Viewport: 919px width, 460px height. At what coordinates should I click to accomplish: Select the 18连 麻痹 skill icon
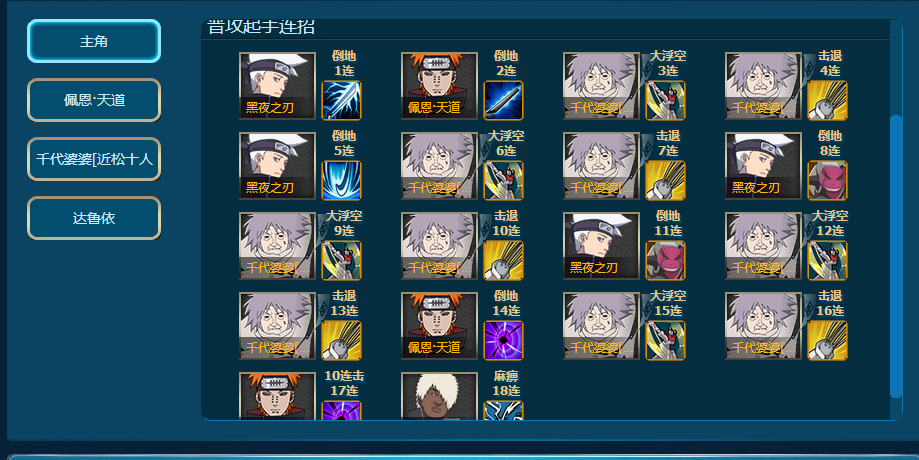(503, 410)
